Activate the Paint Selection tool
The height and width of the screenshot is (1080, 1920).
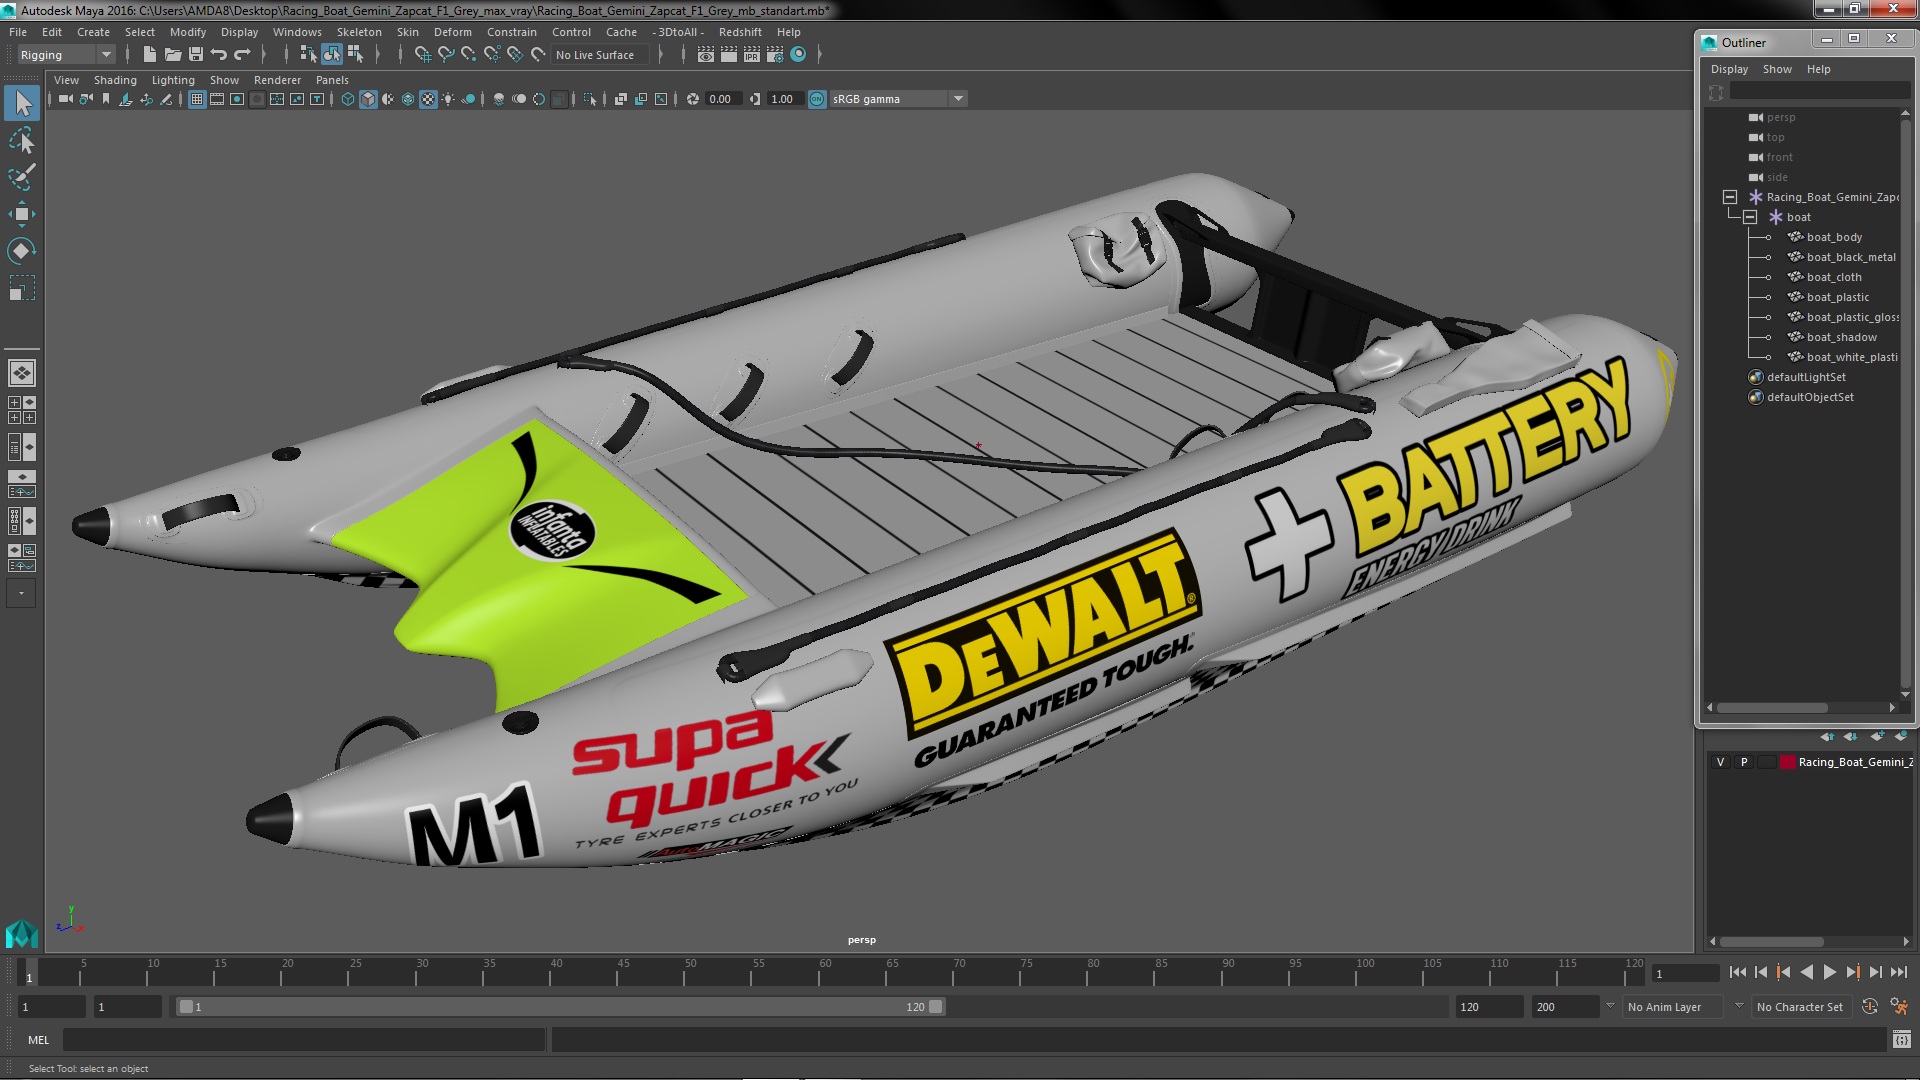pos(22,177)
